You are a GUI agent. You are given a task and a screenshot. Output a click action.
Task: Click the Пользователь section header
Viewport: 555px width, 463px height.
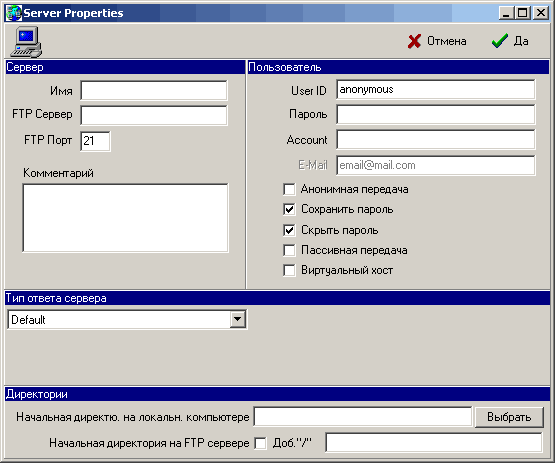pyautogui.click(x=398, y=67)
